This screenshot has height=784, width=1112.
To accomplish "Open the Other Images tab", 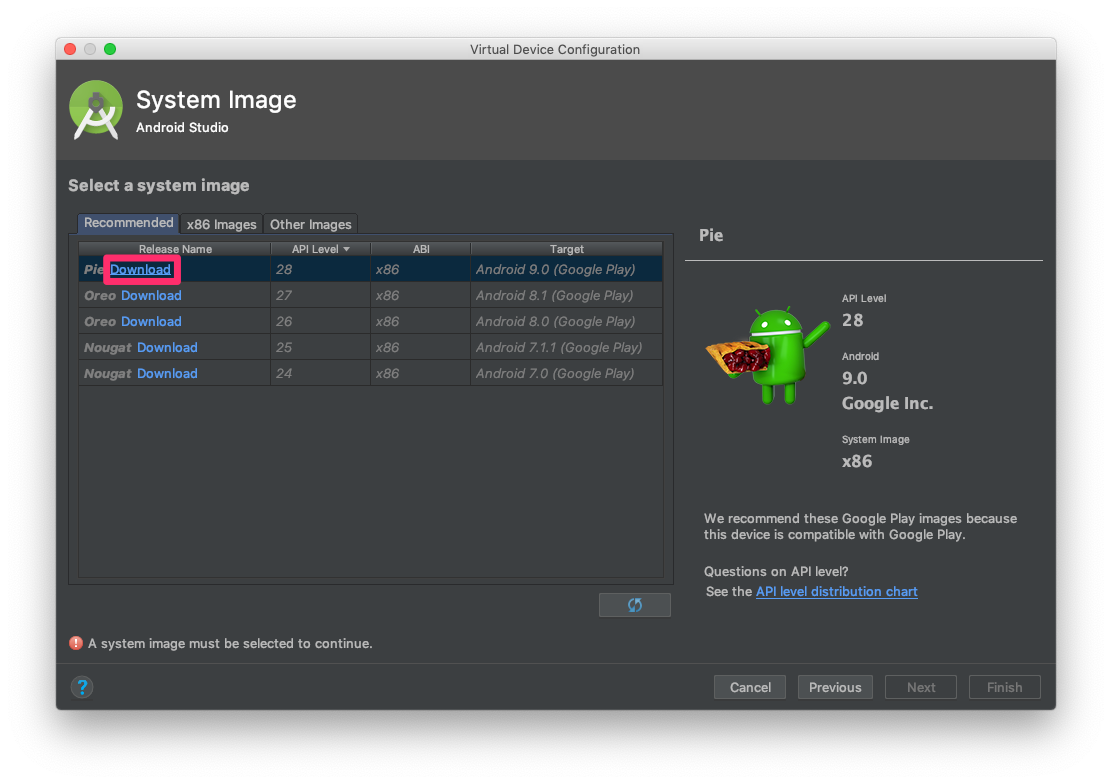I will [311, 224].
